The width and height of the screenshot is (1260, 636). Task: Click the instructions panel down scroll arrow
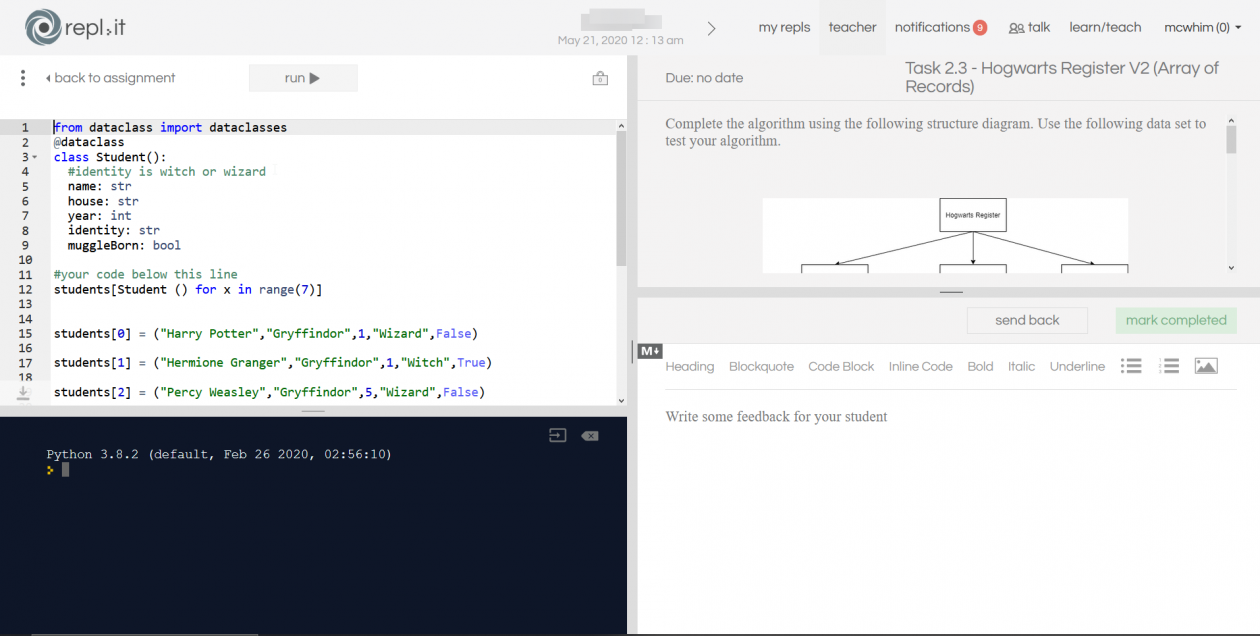pyautogui.click(x=1231, y=268)
